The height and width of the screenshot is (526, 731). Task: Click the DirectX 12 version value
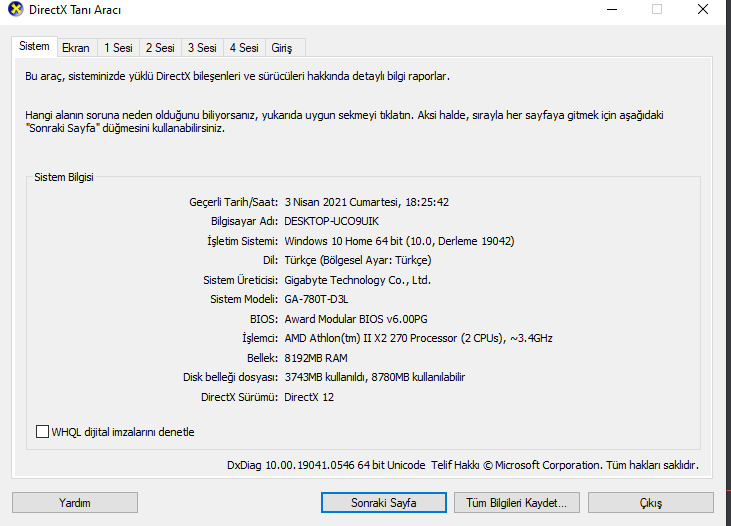coord(309,397)
